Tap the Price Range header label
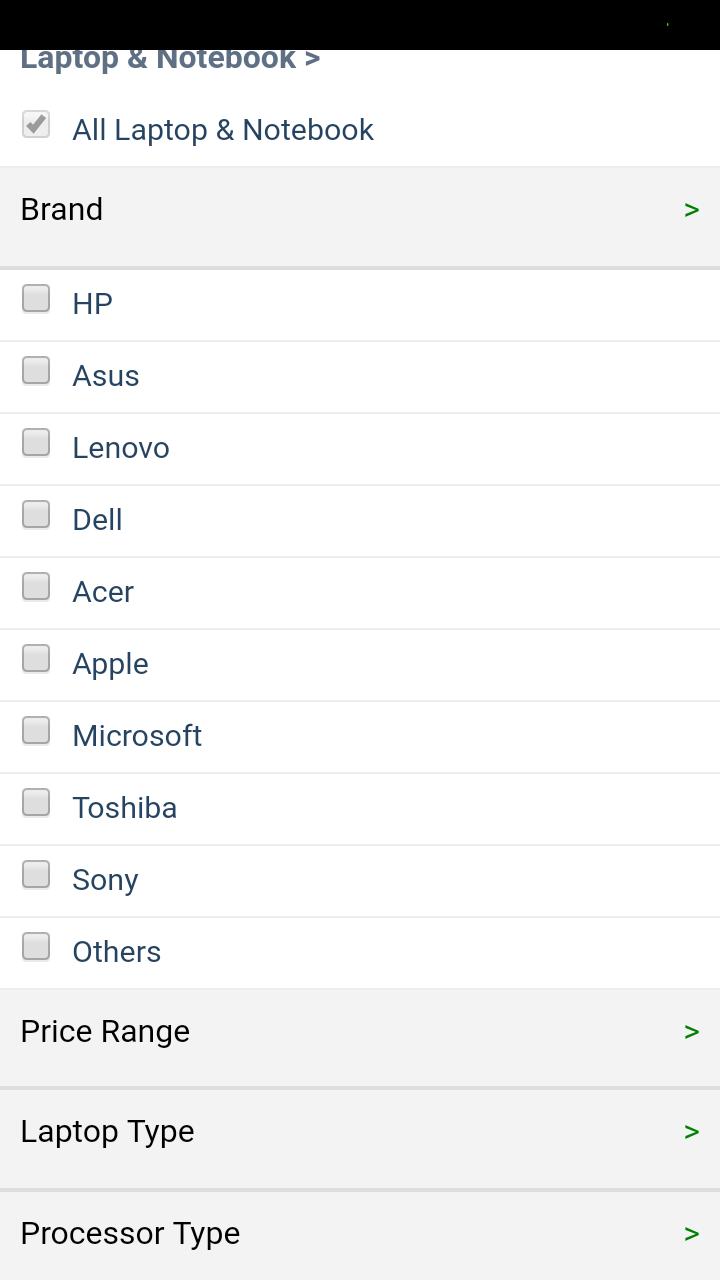The height and width of the screenshot is (1280, 720). pyautogui.click(x=105, y=1031)
